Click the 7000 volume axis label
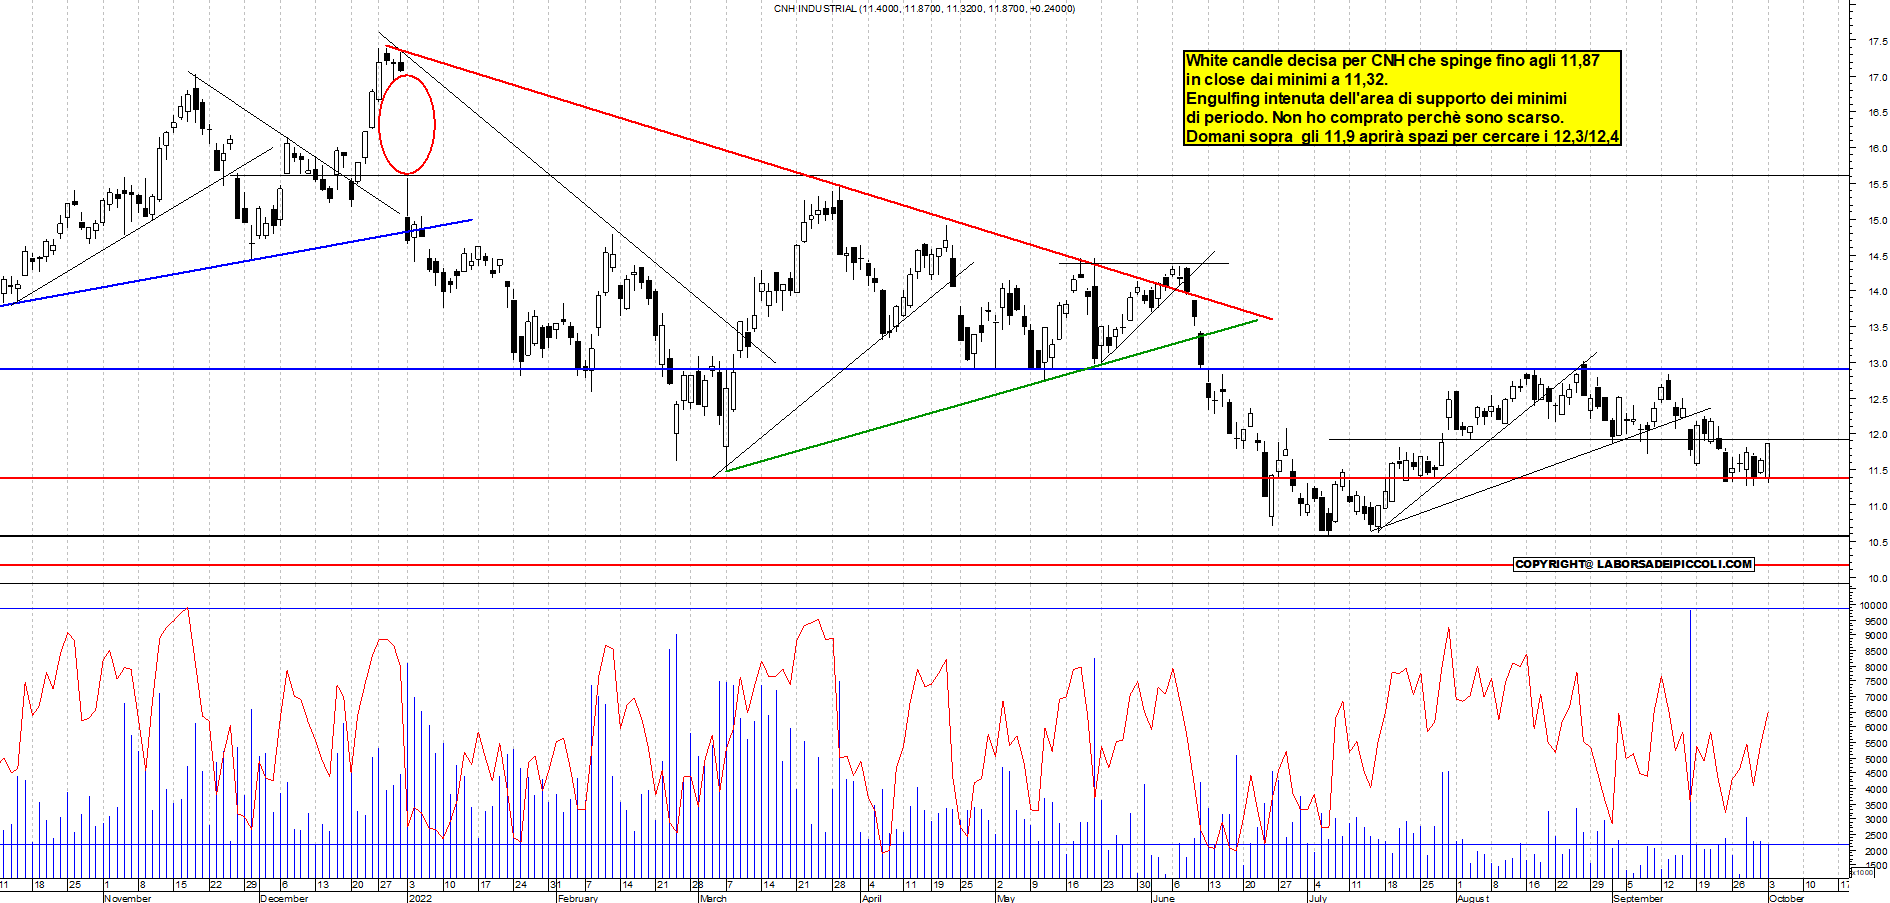The height and width of the screenshot is (903, 1890). [x=1875, y=698]
